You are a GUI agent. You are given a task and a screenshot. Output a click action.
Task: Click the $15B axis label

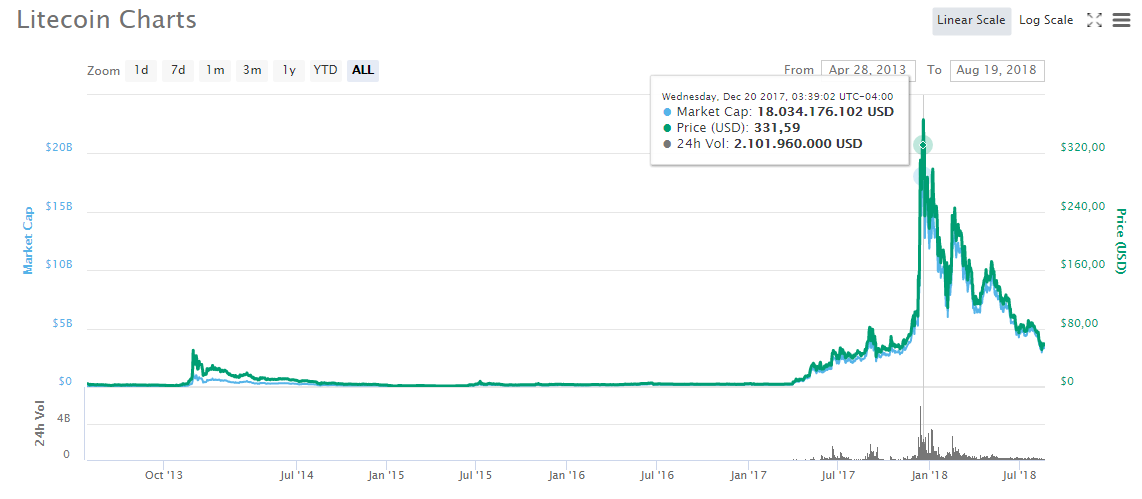[58, 206]
